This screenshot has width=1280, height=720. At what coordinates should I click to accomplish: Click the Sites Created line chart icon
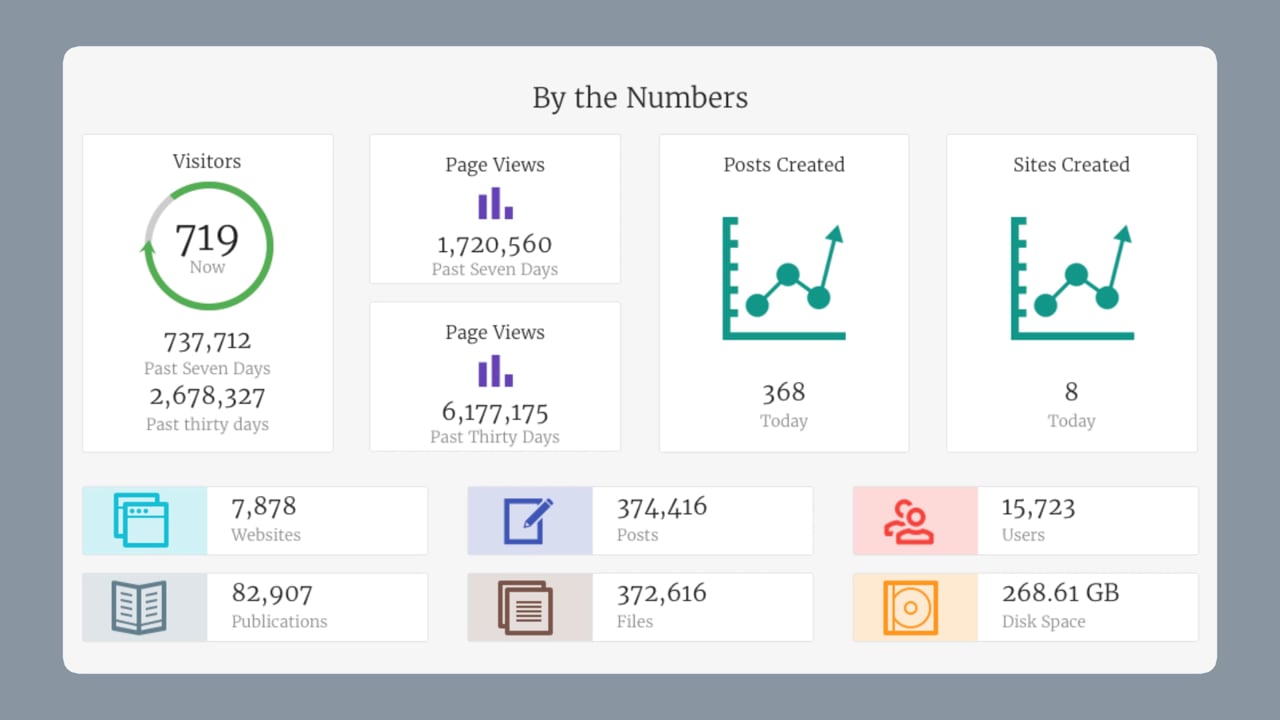[x=1072, y=280]
